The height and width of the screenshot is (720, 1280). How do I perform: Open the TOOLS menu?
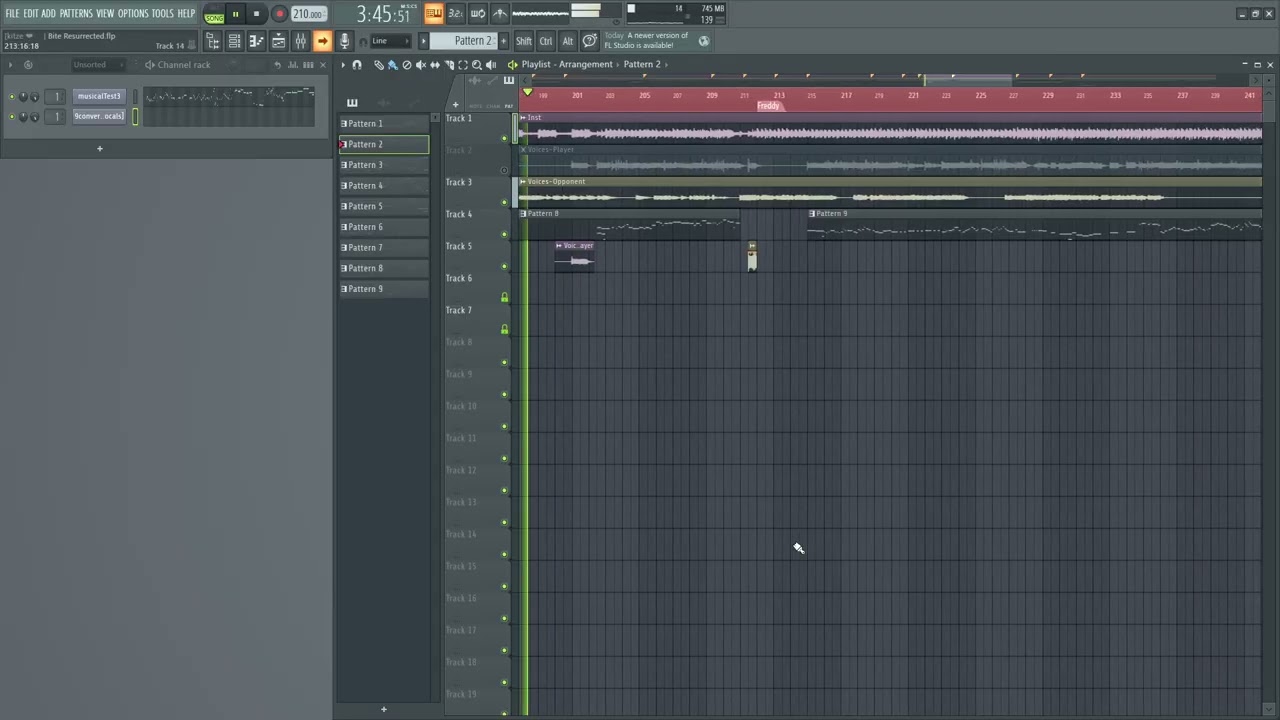(x=163, y=13)
